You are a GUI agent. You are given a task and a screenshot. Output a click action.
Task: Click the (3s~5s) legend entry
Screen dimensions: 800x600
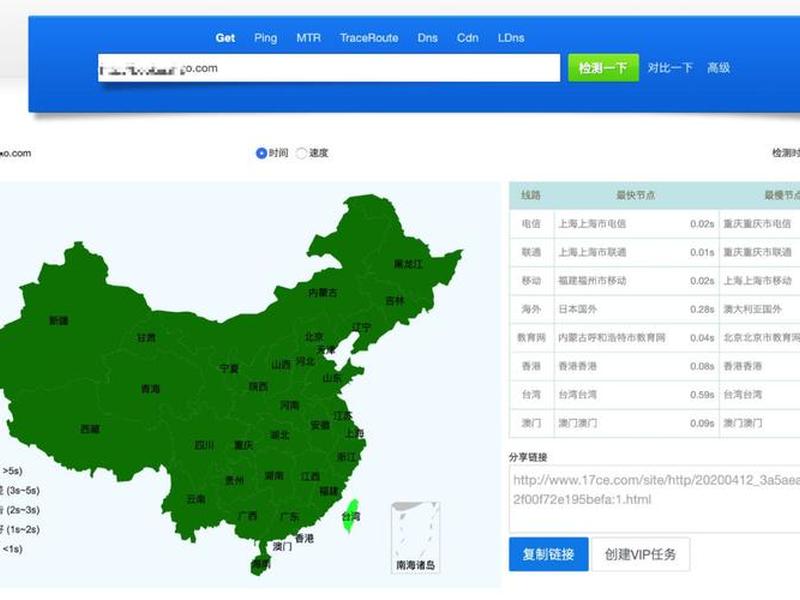[x=20, y=490]
